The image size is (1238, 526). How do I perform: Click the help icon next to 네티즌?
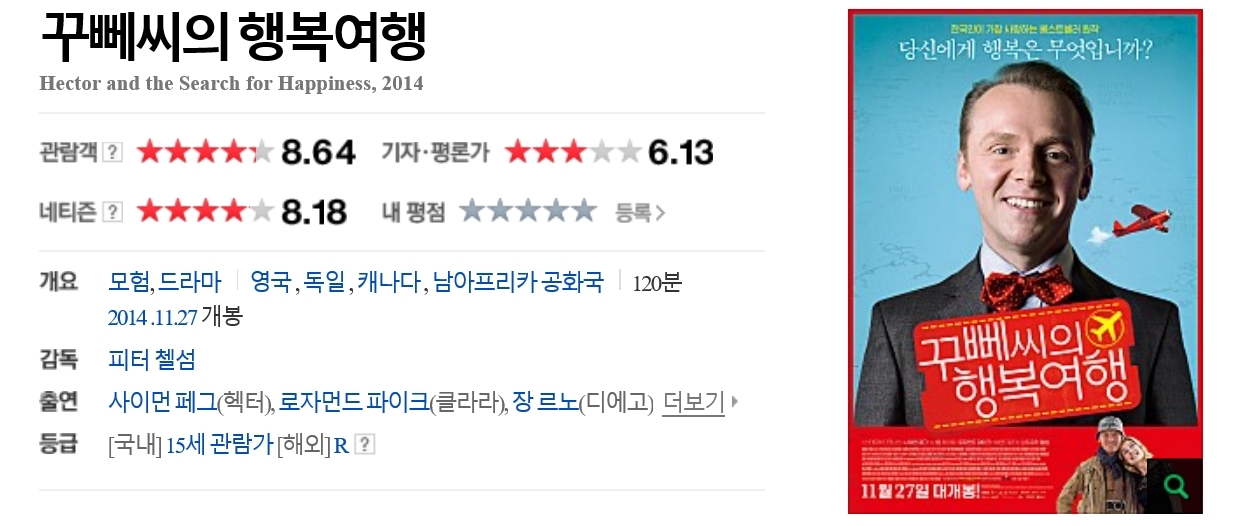(113, 211)
